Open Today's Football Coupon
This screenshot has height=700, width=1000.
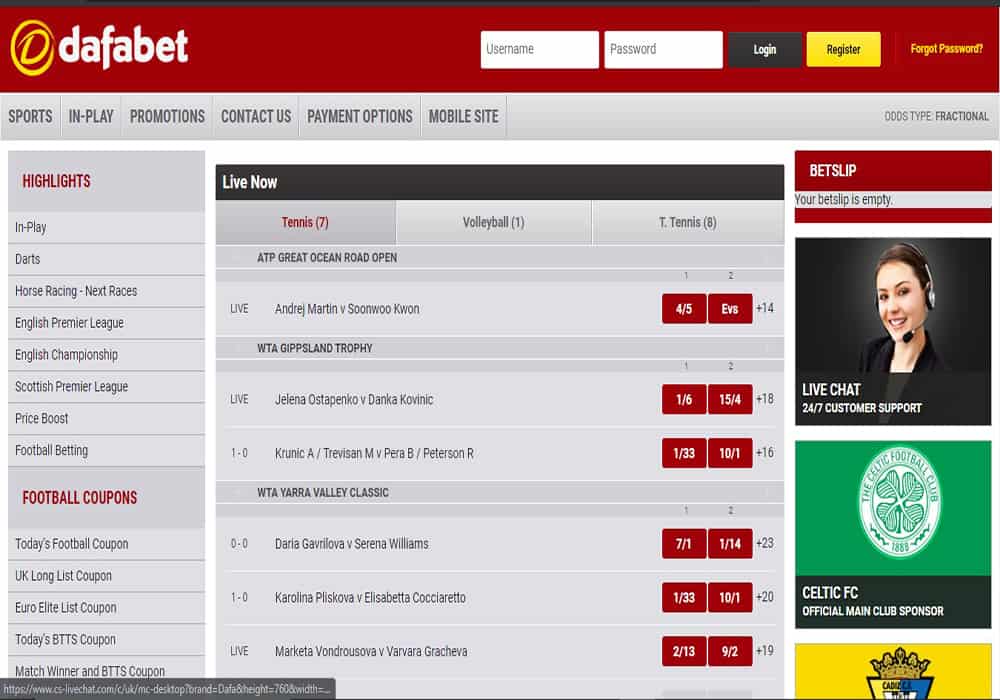point(107,544)
